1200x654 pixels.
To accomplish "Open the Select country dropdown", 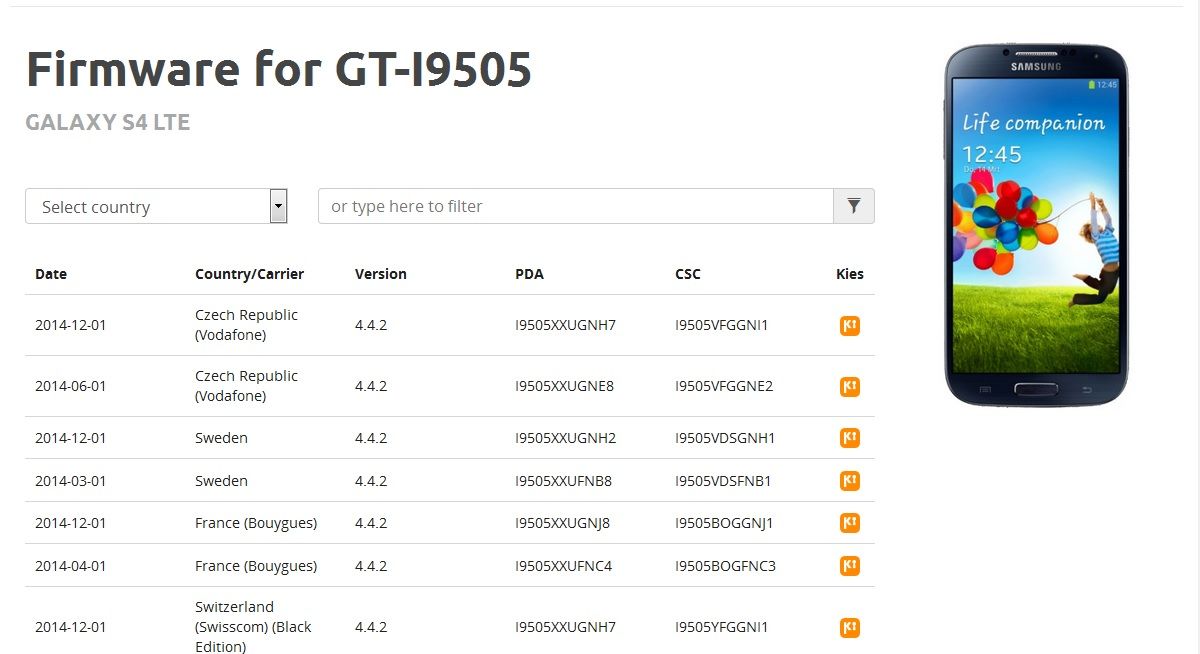I will tap(157, 206).
